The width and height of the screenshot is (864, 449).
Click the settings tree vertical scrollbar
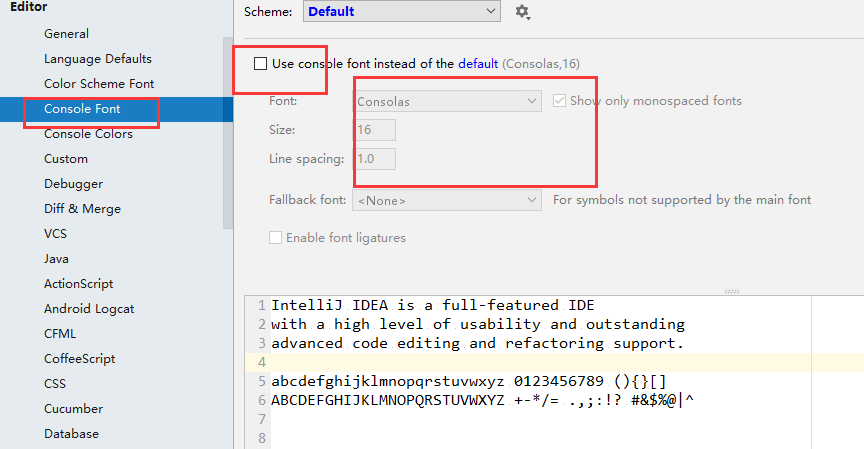pyautogui.click(x=228, y=133)
